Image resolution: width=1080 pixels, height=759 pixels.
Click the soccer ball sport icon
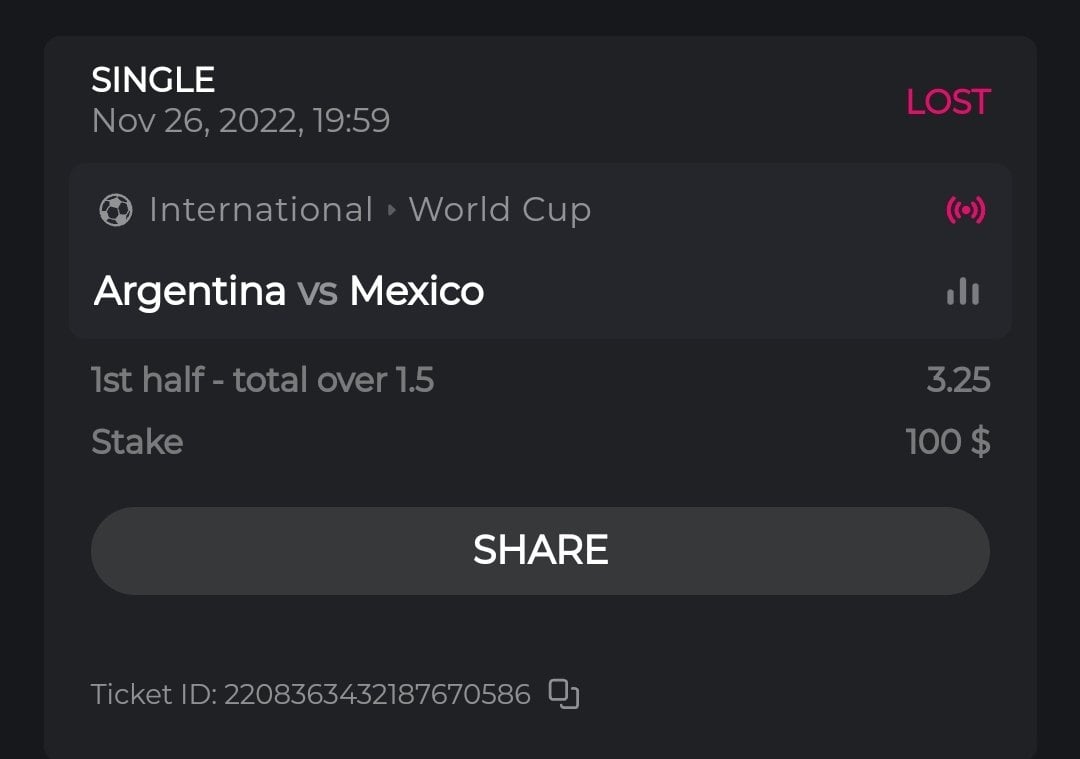pos(116,210)
